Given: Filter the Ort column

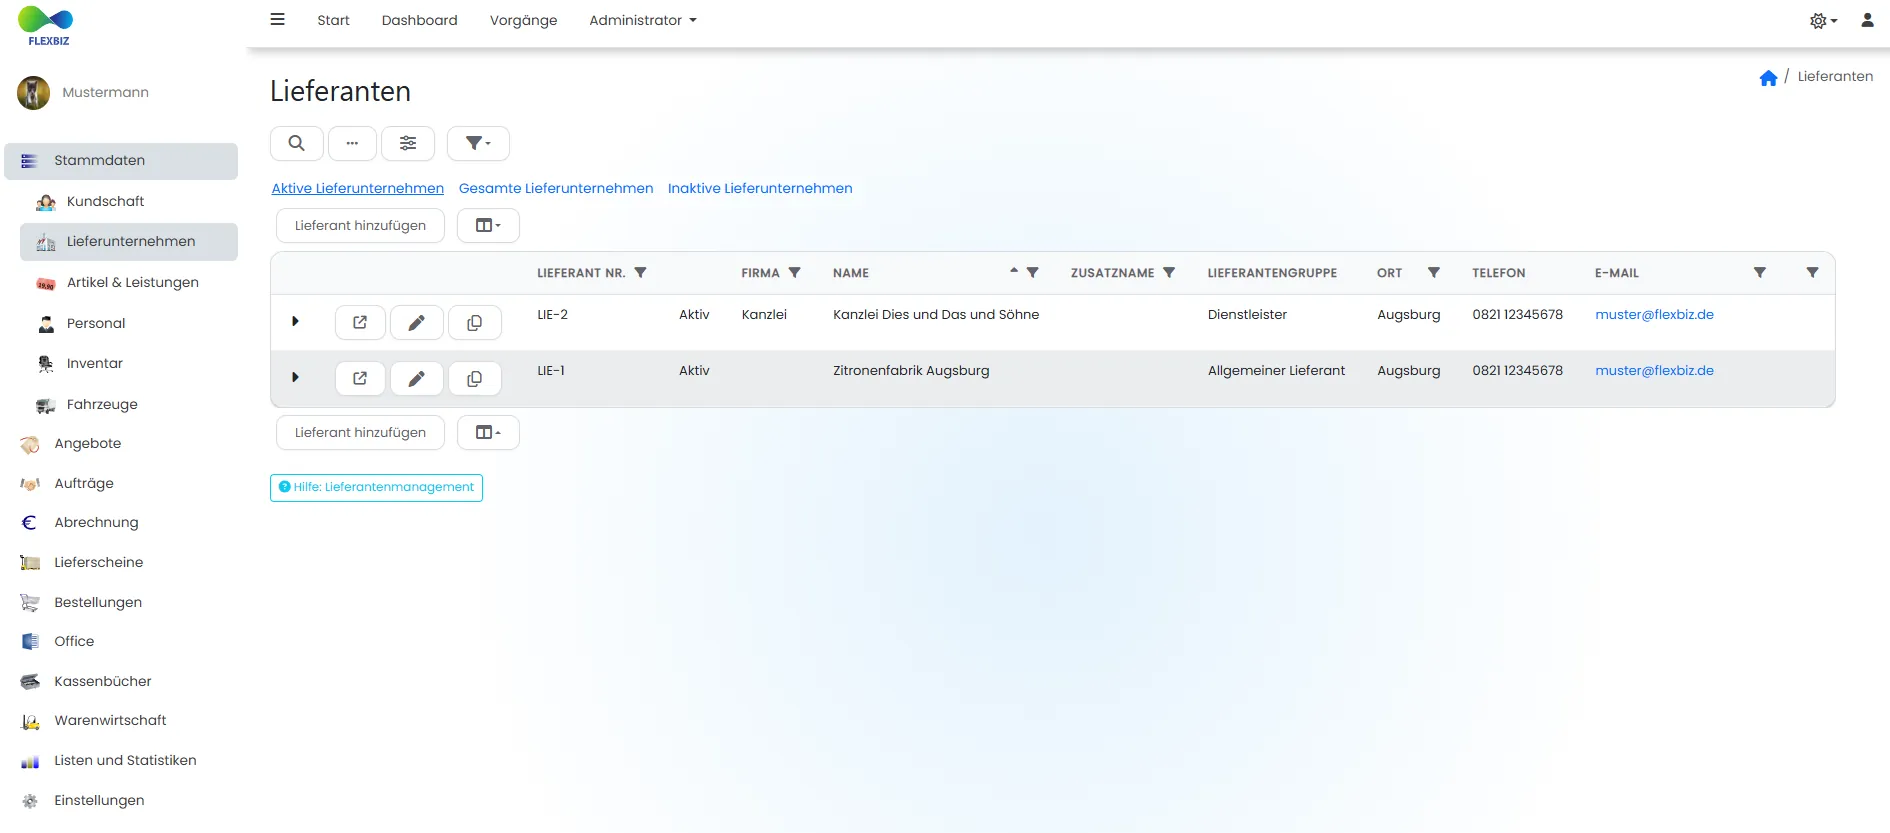Looking at the screenshot, I should pos(1434,272).
